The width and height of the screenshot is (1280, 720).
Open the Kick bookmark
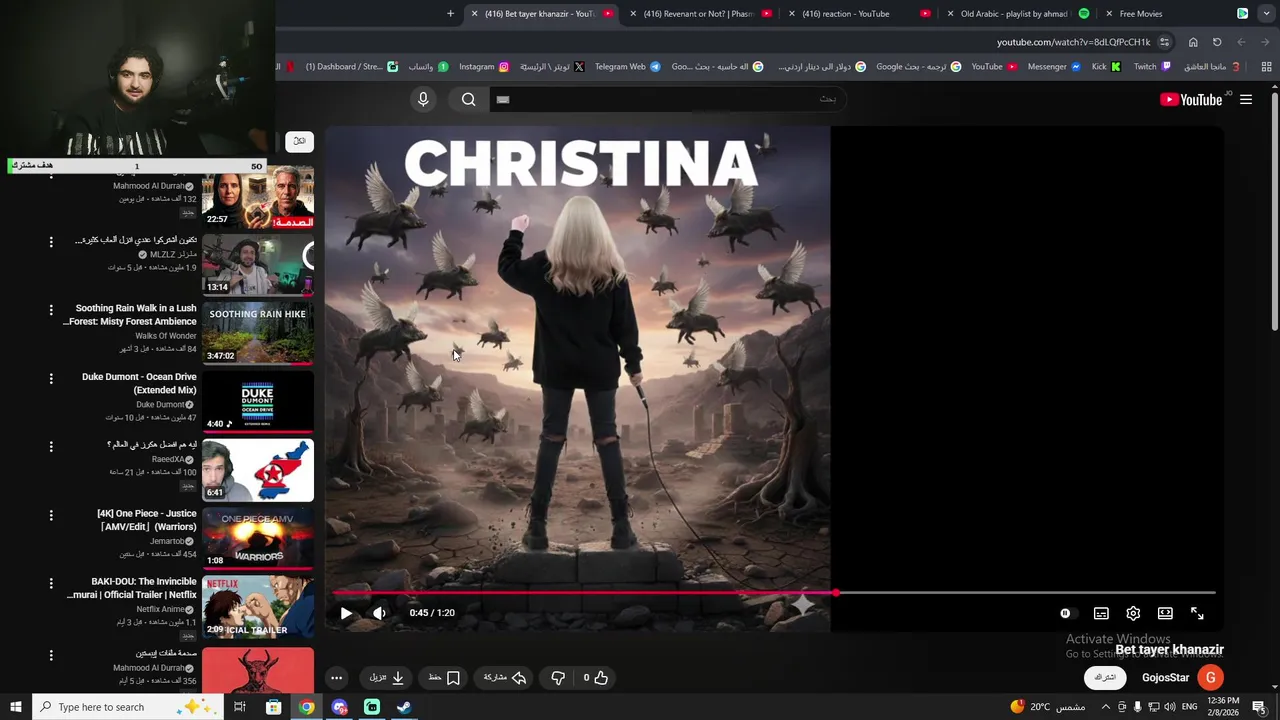pos(1106,67)
